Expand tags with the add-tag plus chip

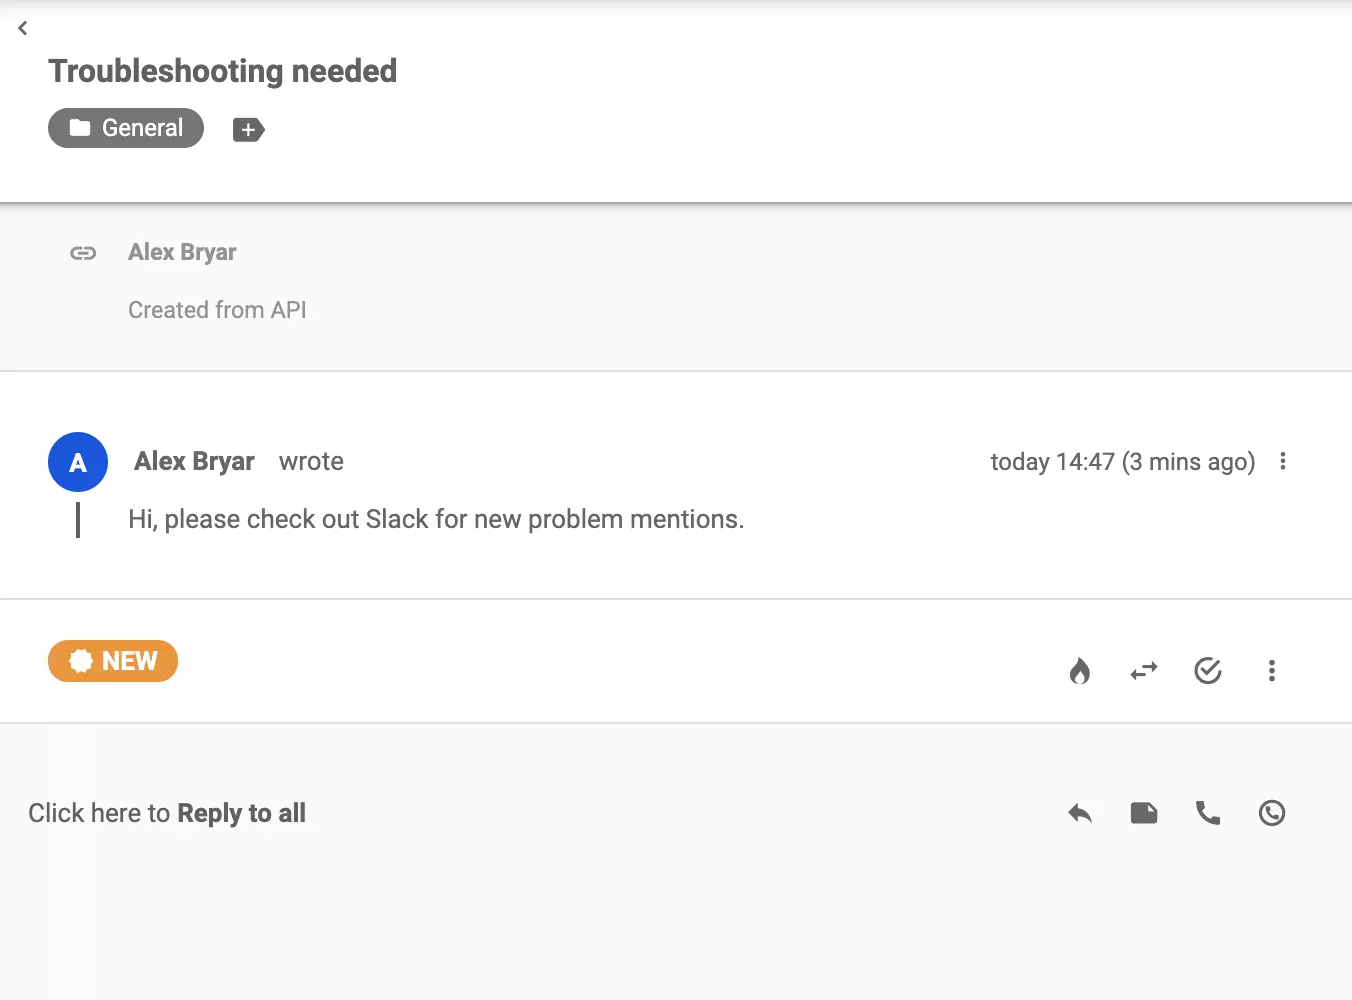[x=248, y=129]
